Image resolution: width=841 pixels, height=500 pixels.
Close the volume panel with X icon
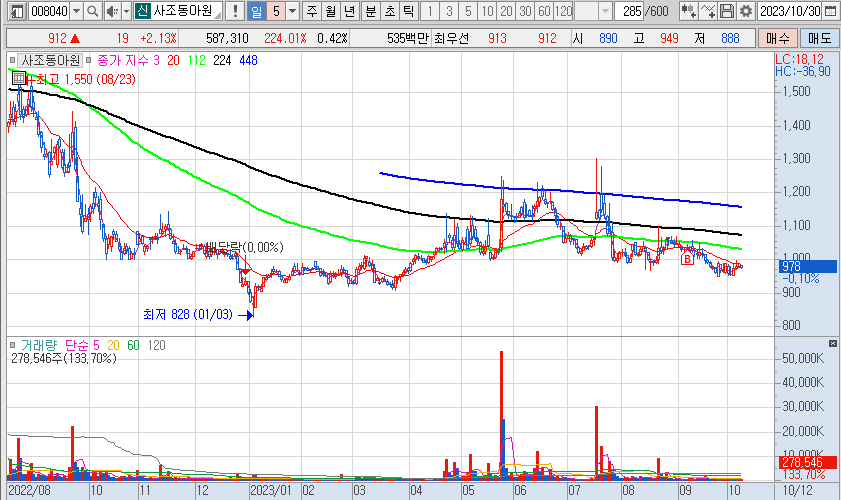click(x=832, y=343)
